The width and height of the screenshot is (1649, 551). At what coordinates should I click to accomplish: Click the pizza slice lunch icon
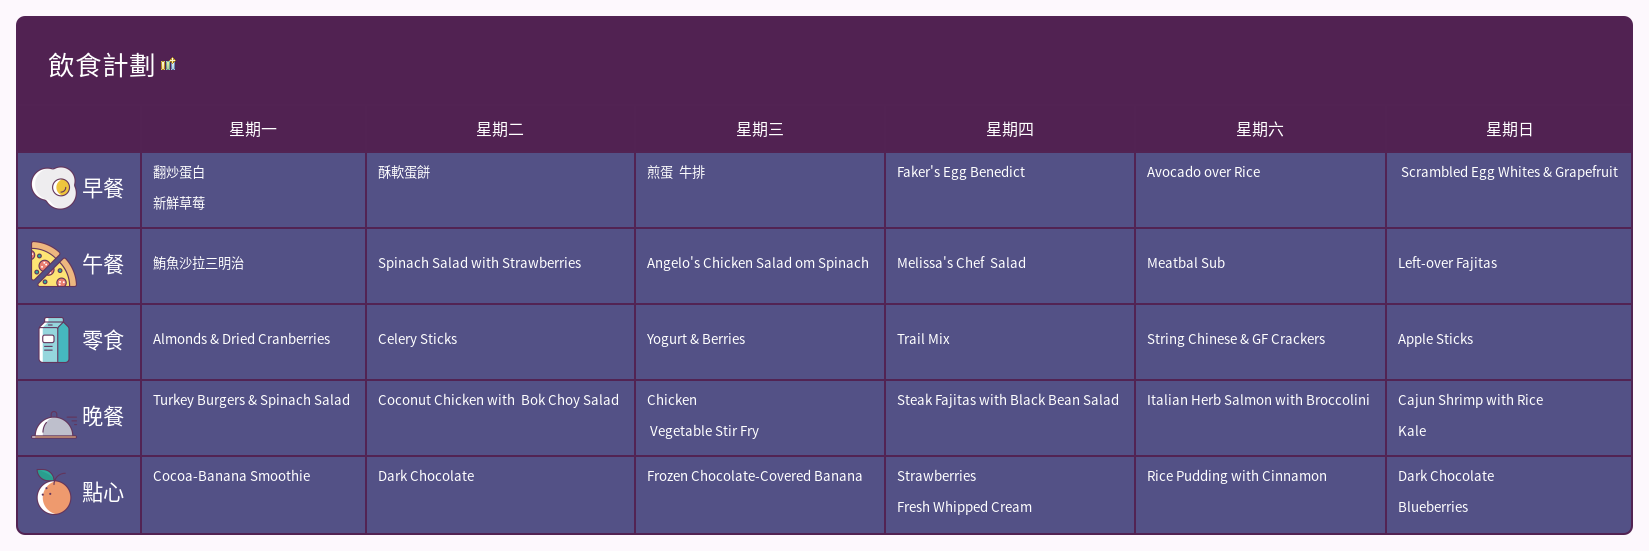pos(53,264)
